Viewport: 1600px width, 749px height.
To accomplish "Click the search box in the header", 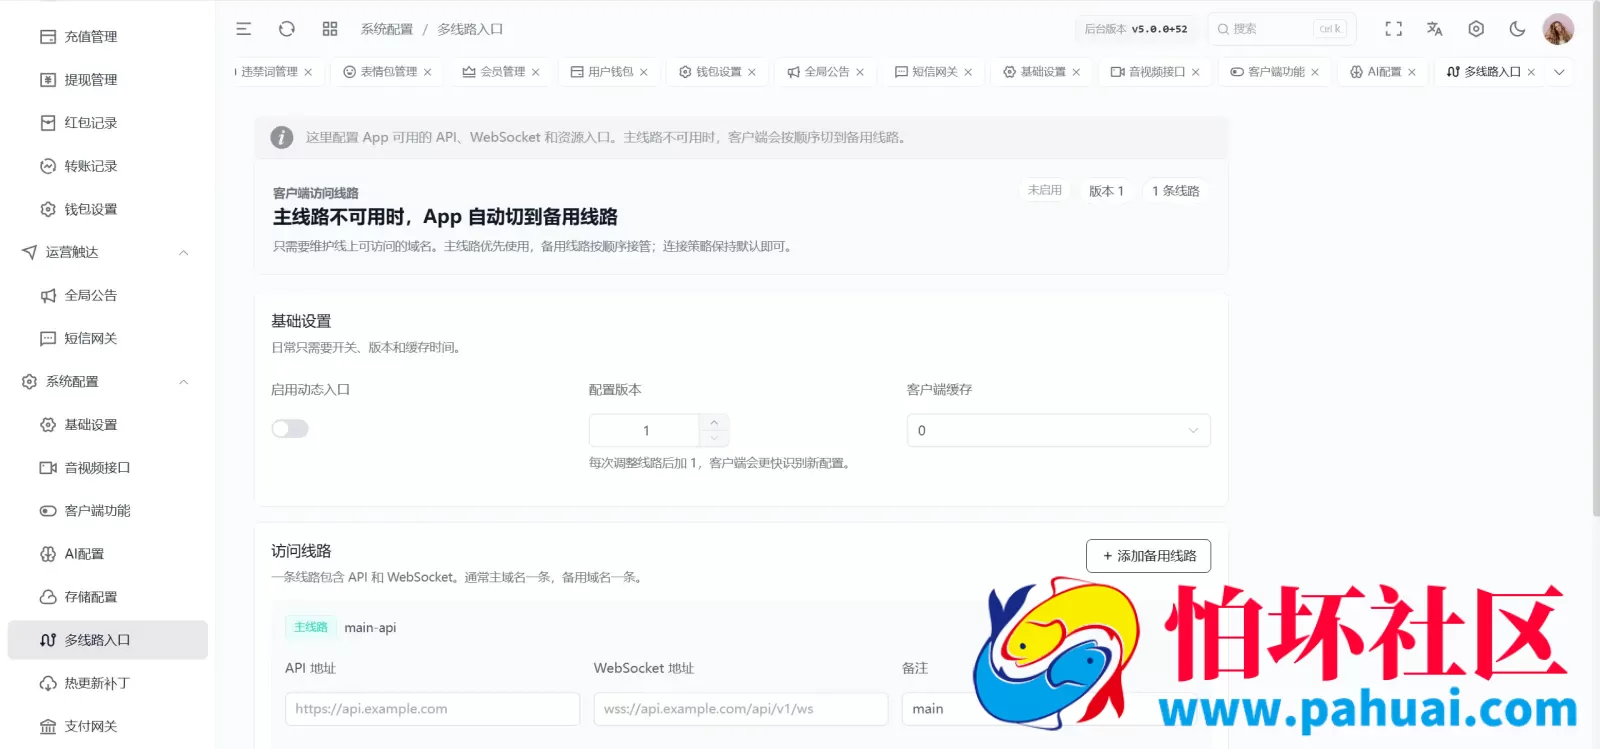I will pyautogui.click(x=1281, y=29).
